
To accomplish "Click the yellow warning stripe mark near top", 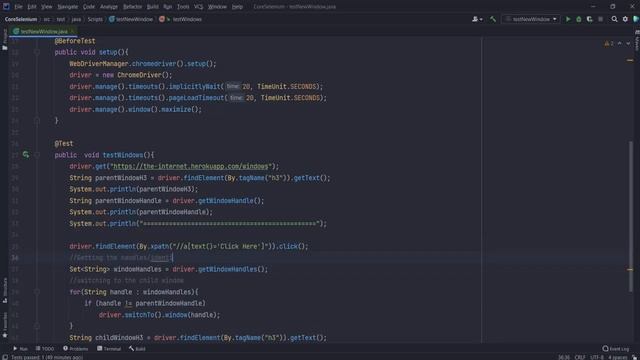I will [x=630, y=60].
